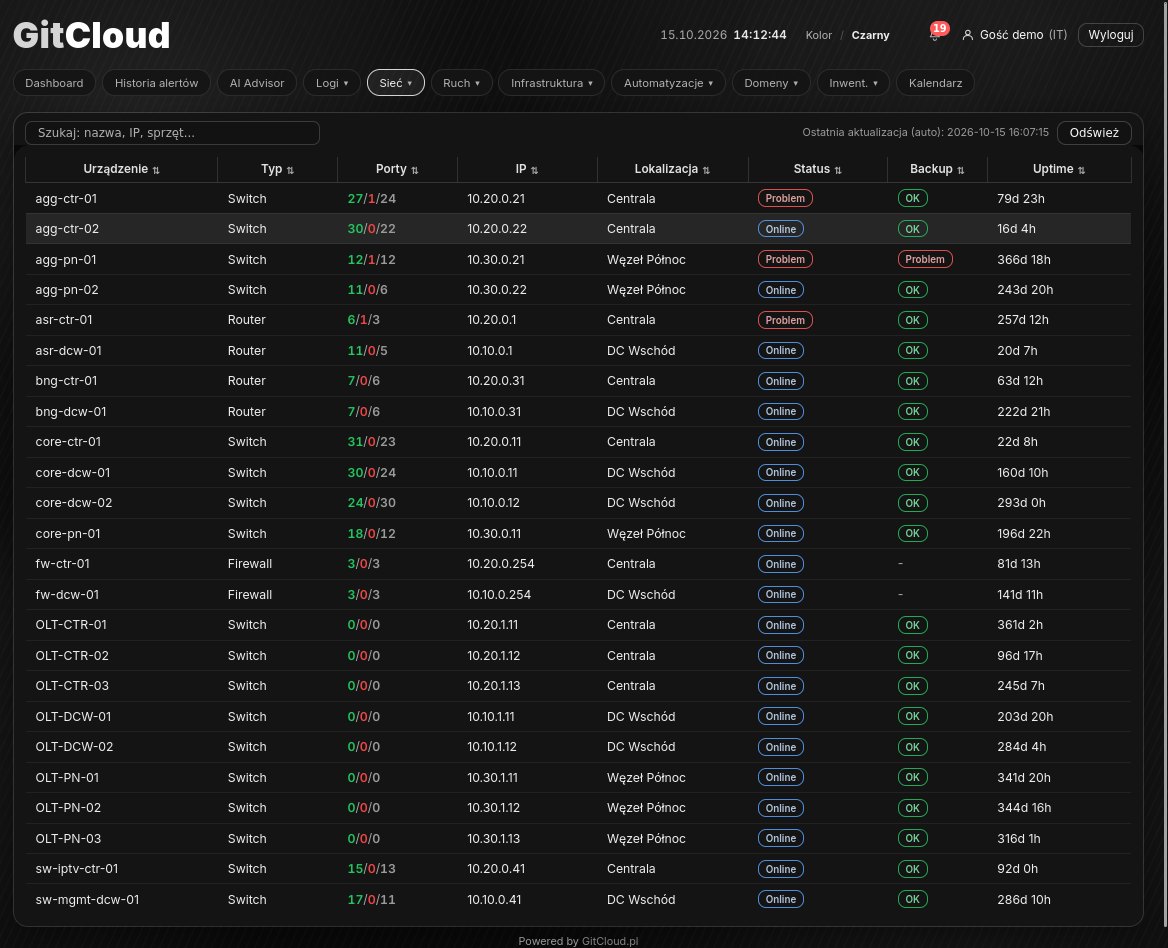The image size is (1168, 948).
Task: Sort by Backup using its sort arrows
Action: 960,170
